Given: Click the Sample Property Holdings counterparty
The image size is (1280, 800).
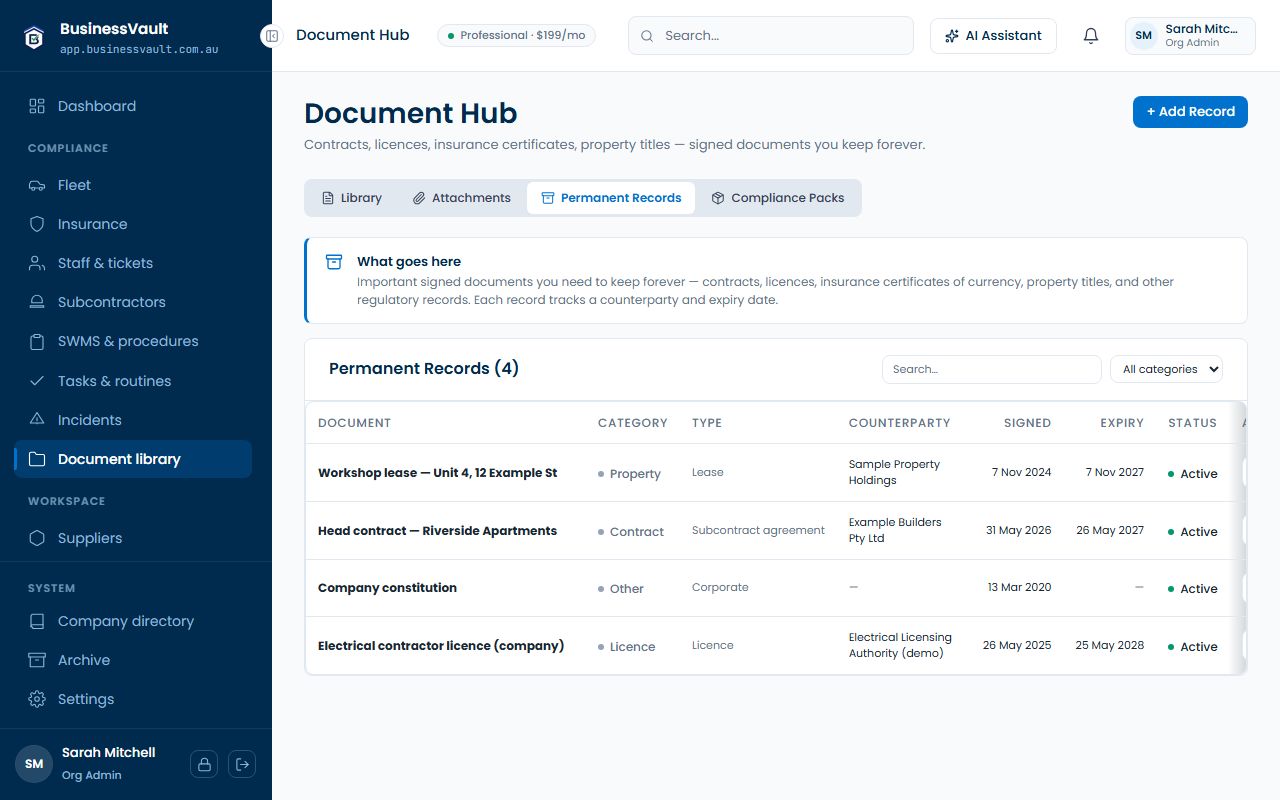Looking at the screenshot, I should (895, 472).
